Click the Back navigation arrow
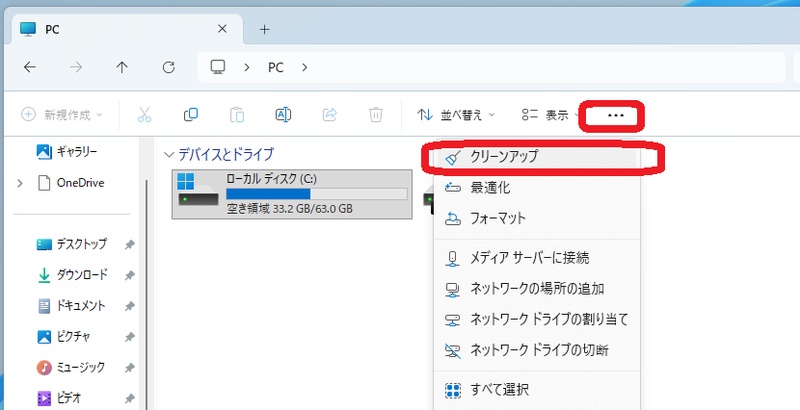 30,67
